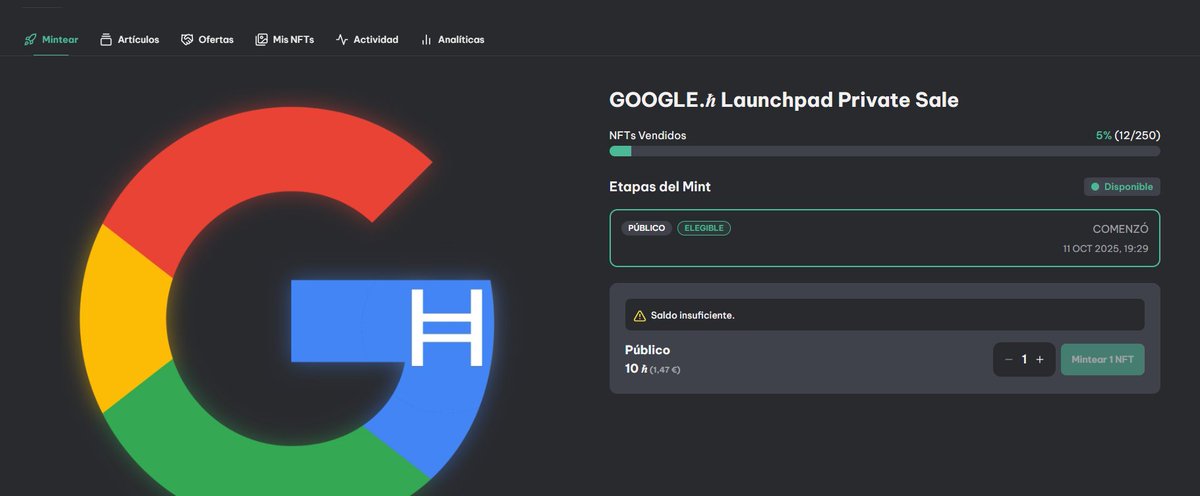Click the bar chart icon beside Analíticas
This screenshot has width=1200, height=496.
[426, 39]
